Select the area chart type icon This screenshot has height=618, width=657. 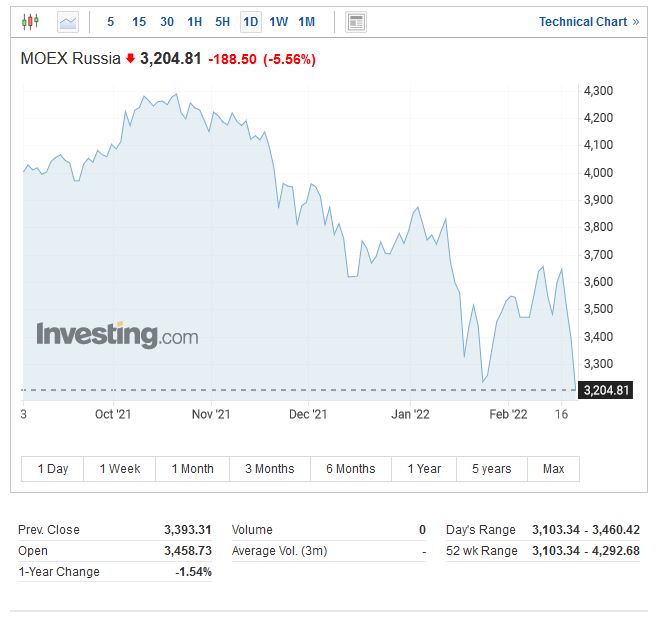point(67,21)
